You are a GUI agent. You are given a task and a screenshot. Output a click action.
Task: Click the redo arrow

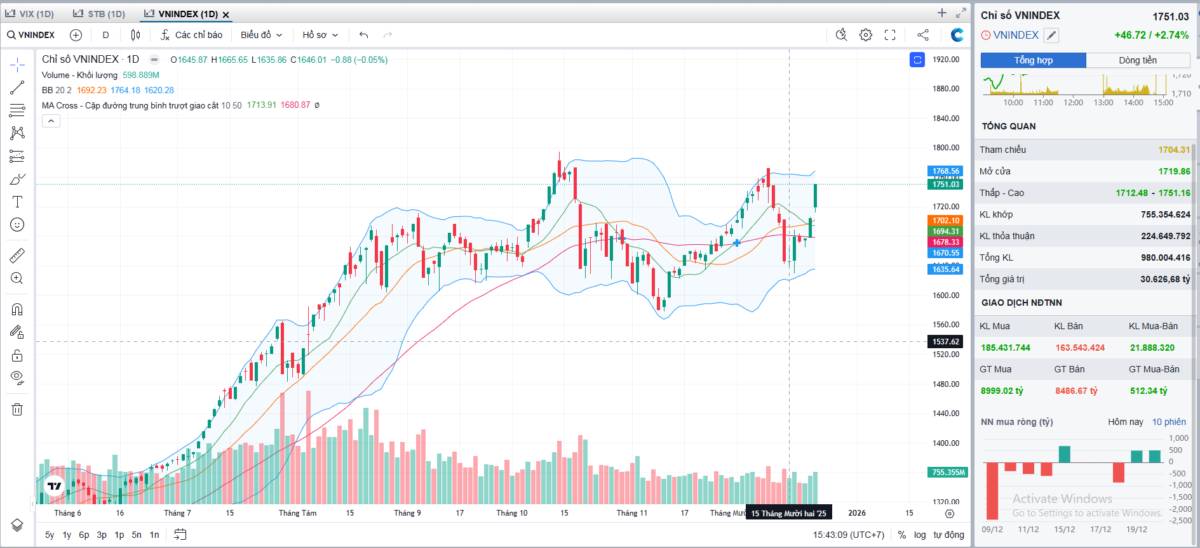387,35
